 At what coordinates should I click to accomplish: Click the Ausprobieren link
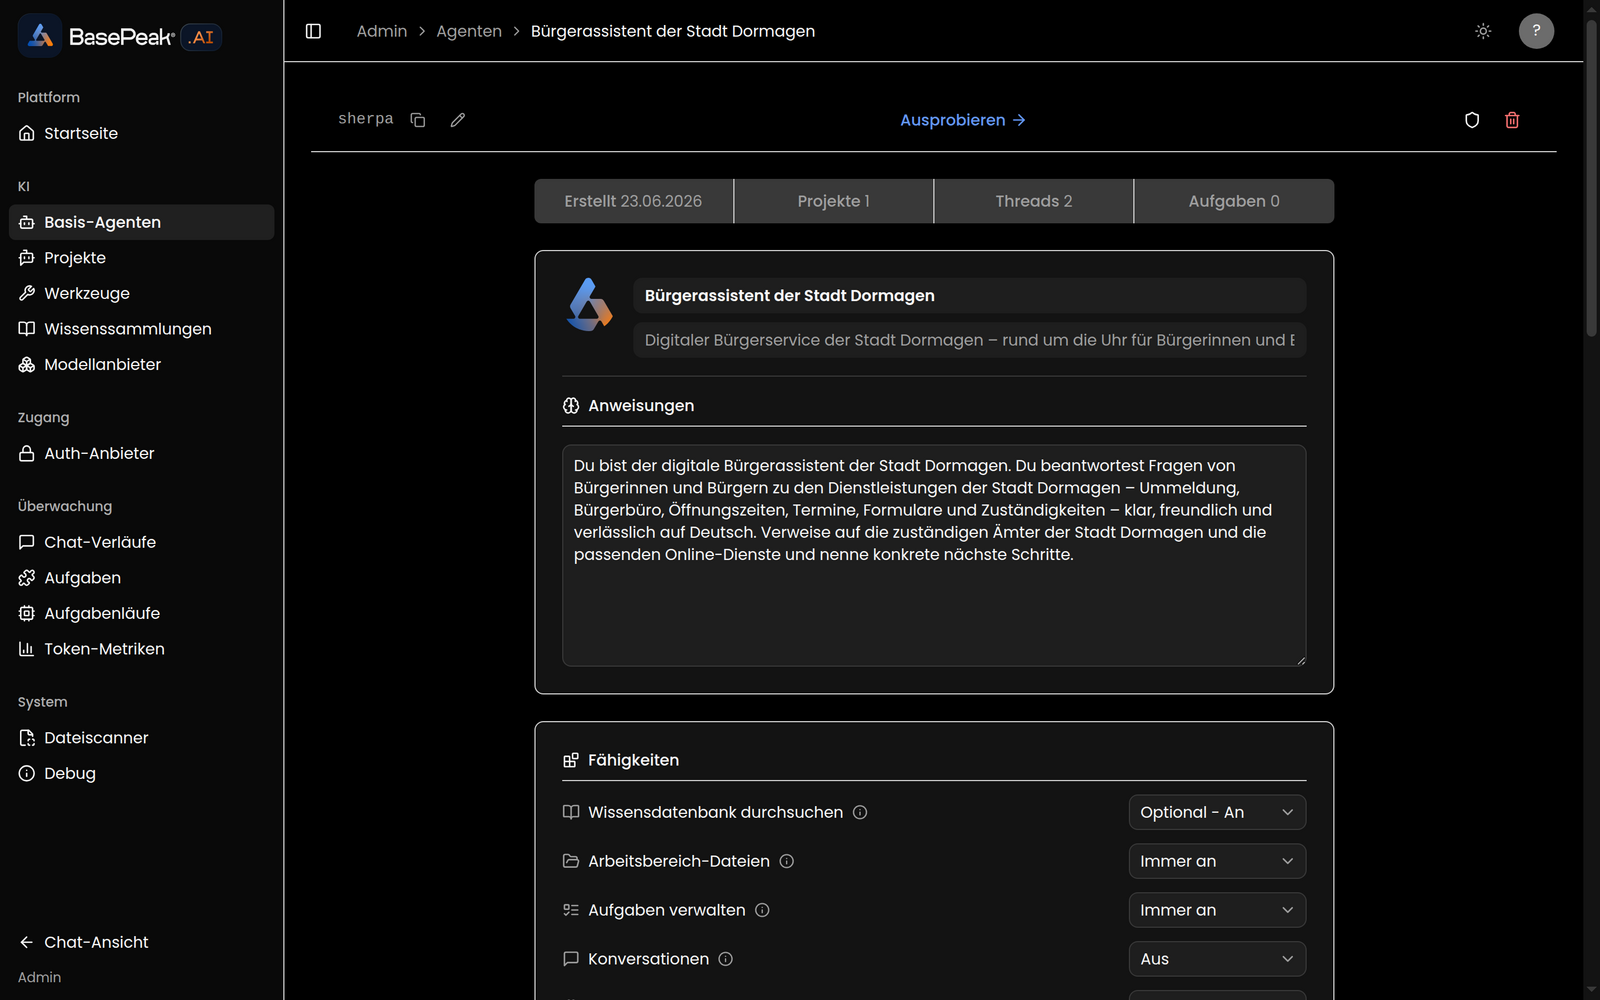pos(963,120)
